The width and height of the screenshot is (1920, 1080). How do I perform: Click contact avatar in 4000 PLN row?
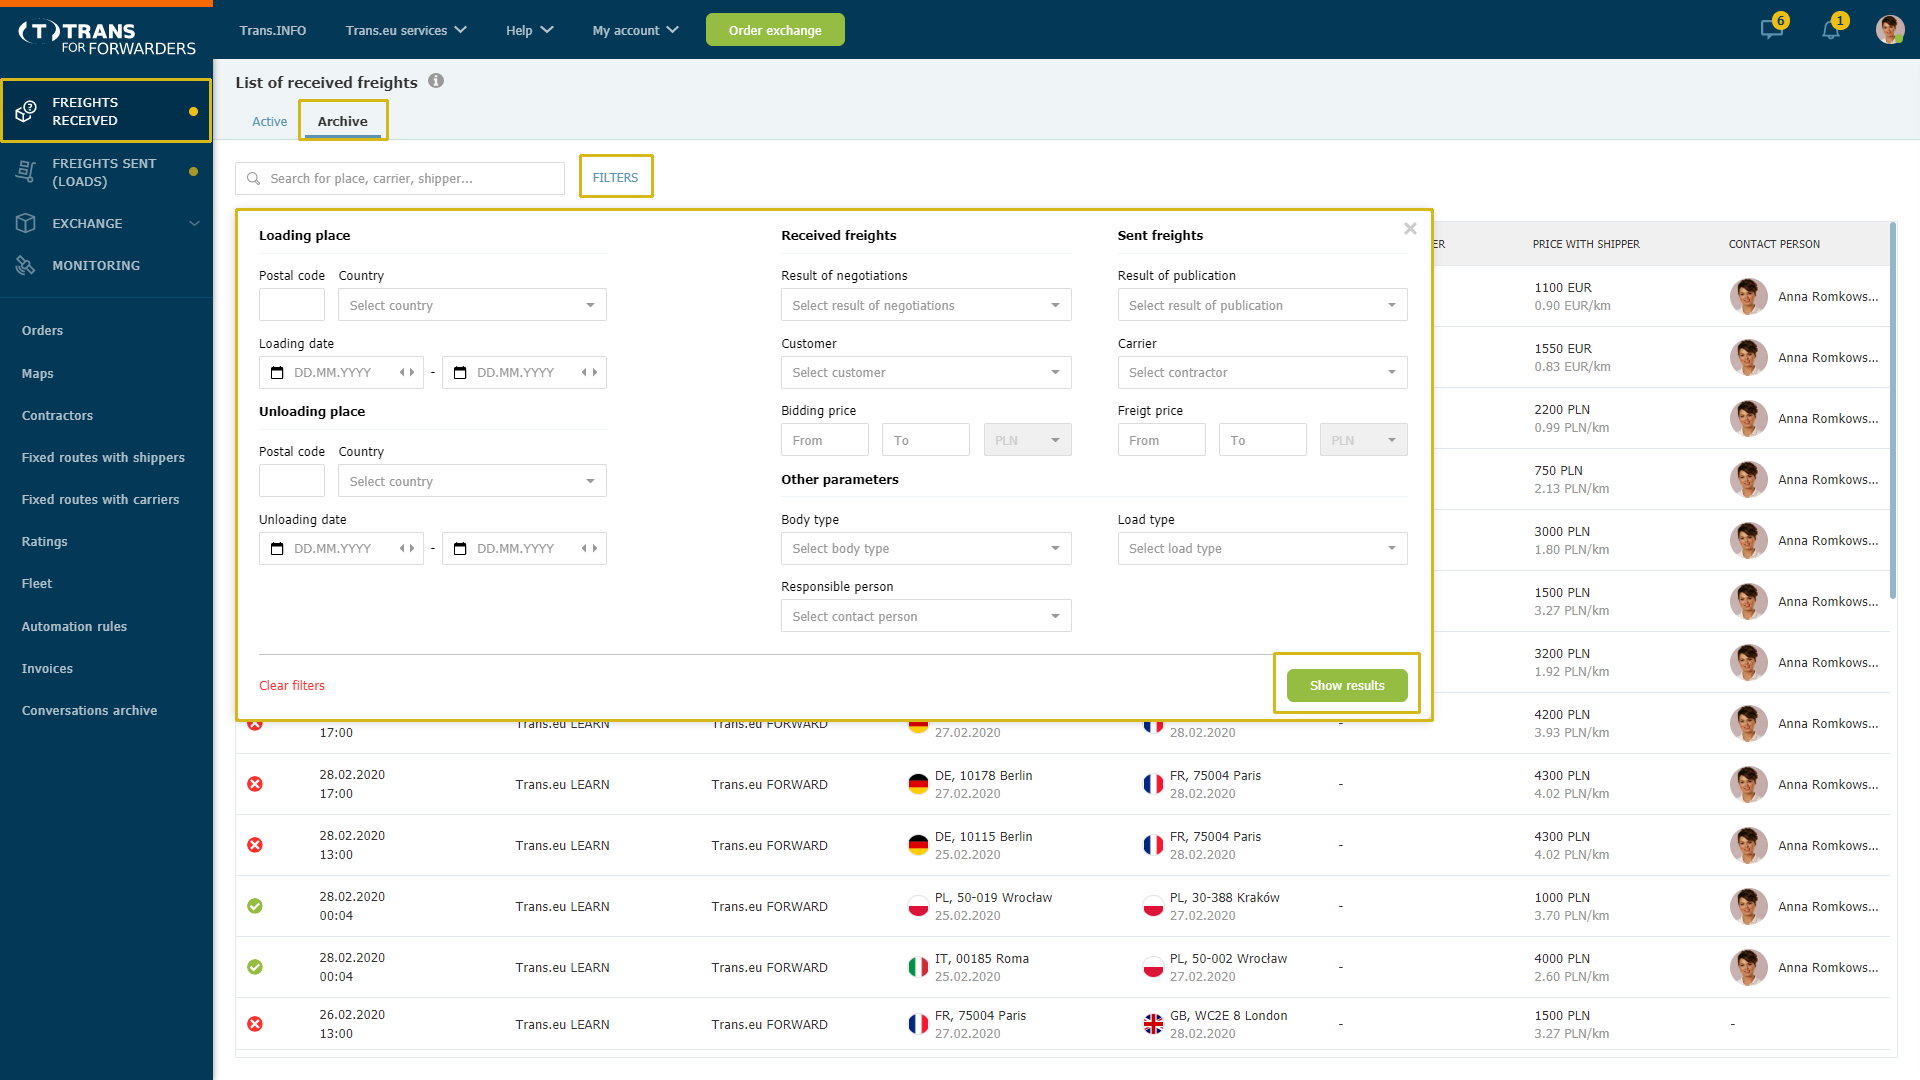click(x=1748, y=967)
